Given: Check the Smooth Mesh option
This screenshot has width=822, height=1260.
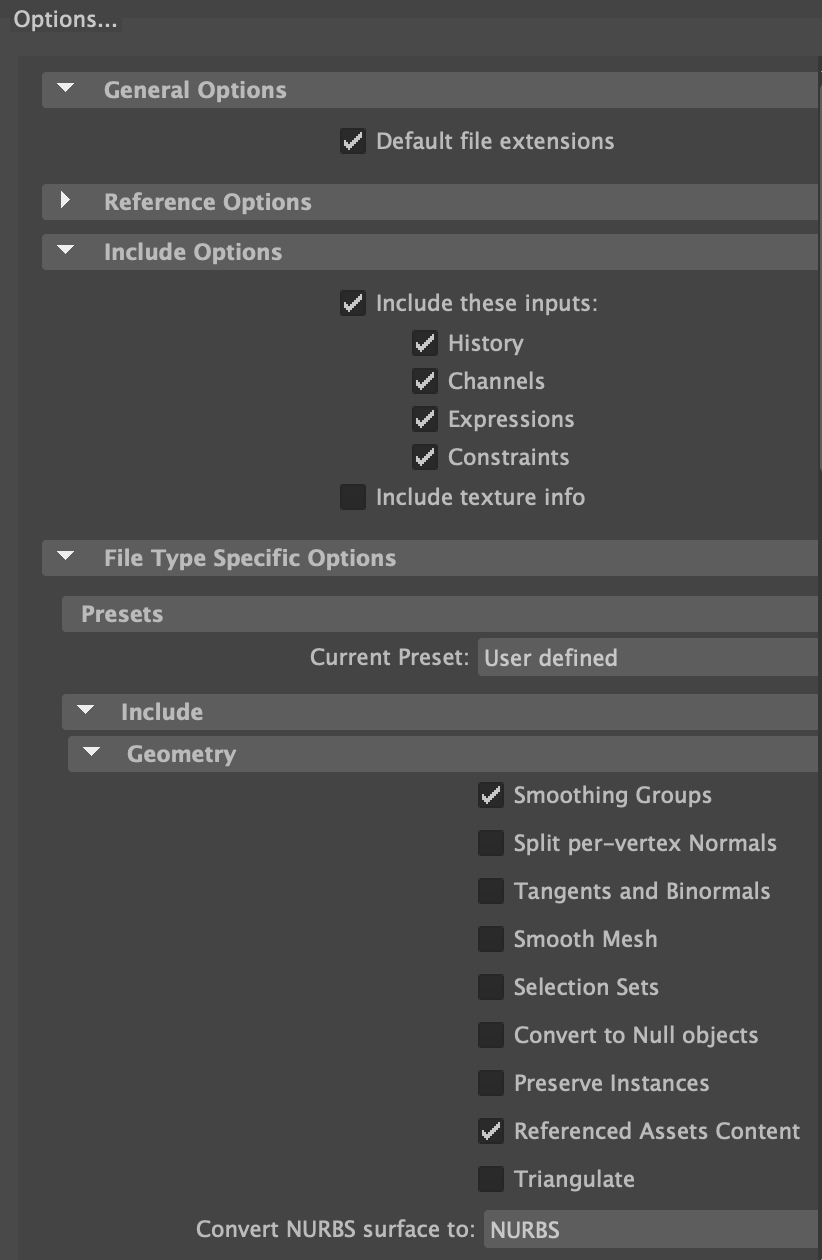Looking at the screenshot, I should (491, 939).
